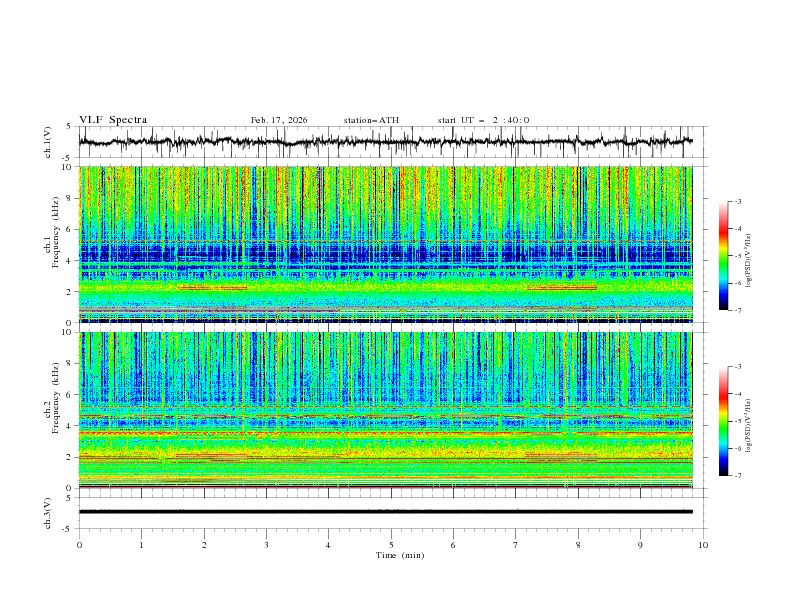
Task: Click the ch.3 voltage waveform bar
Action: click(390, 511)
